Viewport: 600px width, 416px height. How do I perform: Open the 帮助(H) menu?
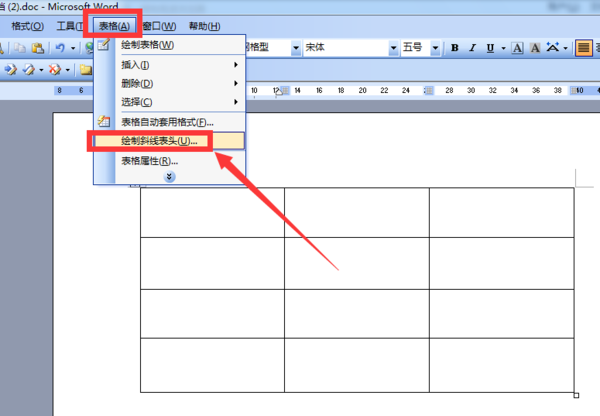(204, 26)
